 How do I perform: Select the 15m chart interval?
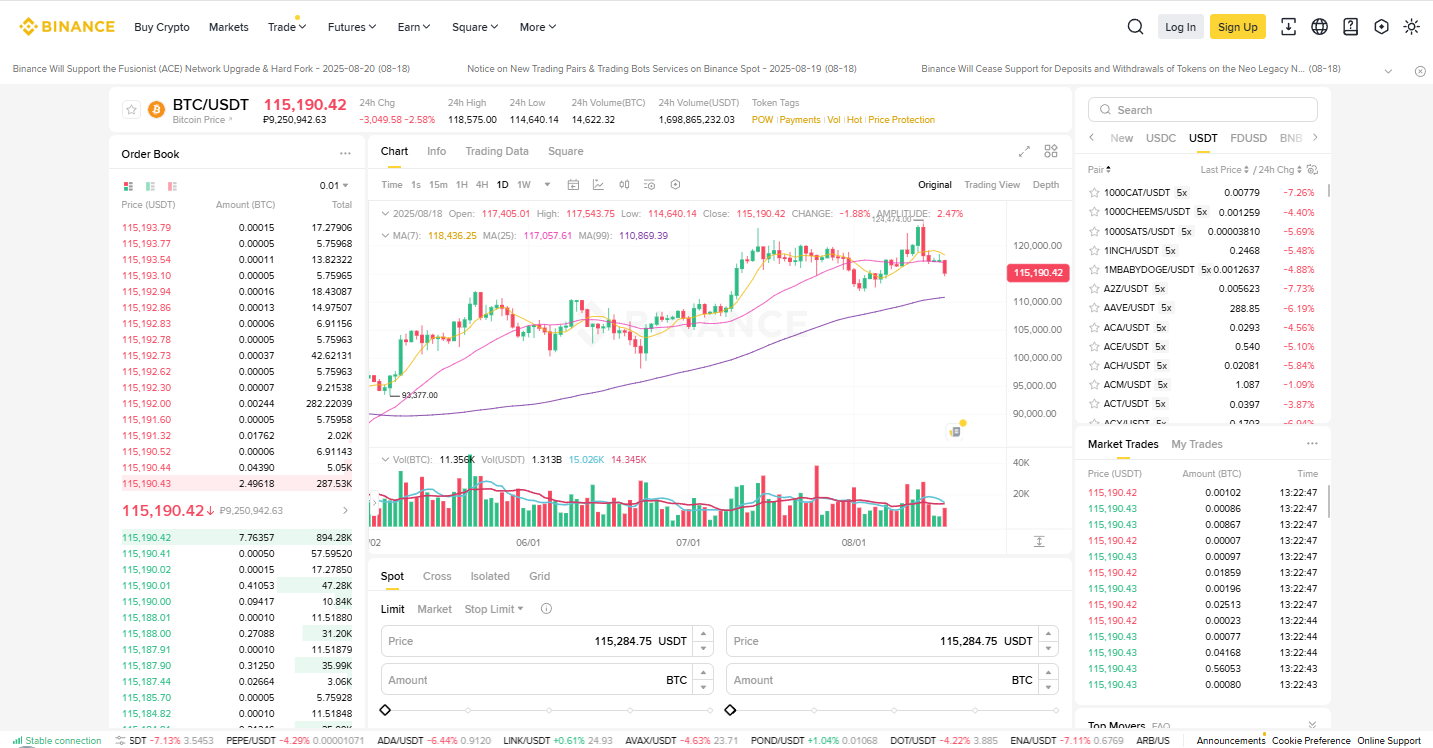click(438, 185)
